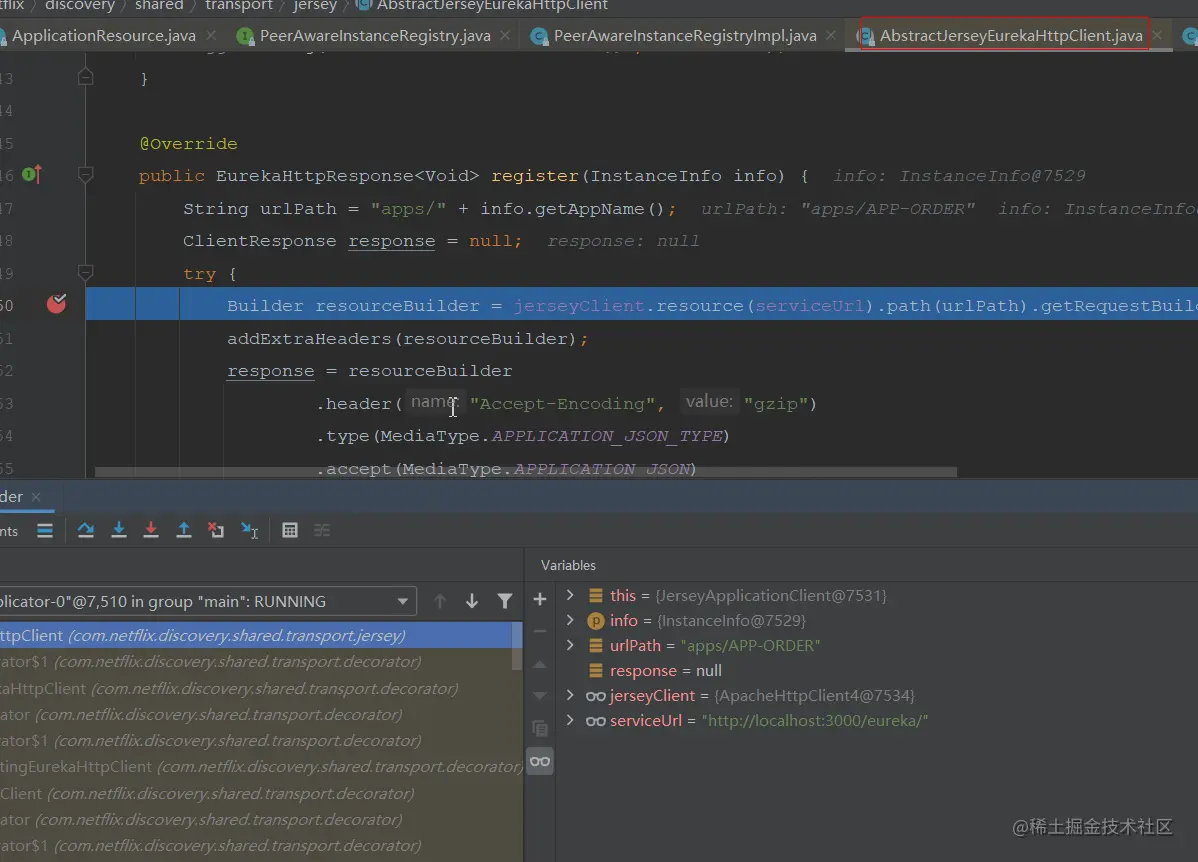Expand the 'this' variable node
1198x862 pixels.
click(x=570, y=595)
